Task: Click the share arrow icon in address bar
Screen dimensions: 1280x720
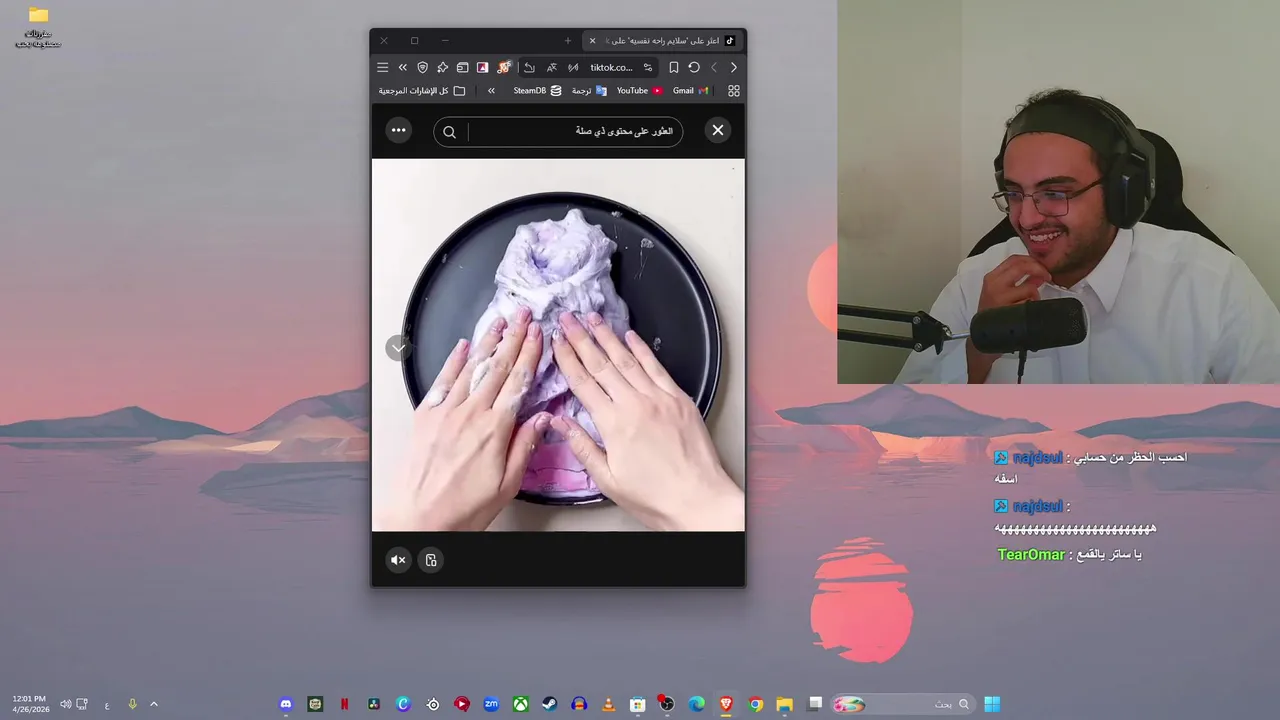Action: pyautogui.click(x=530, y=67)
